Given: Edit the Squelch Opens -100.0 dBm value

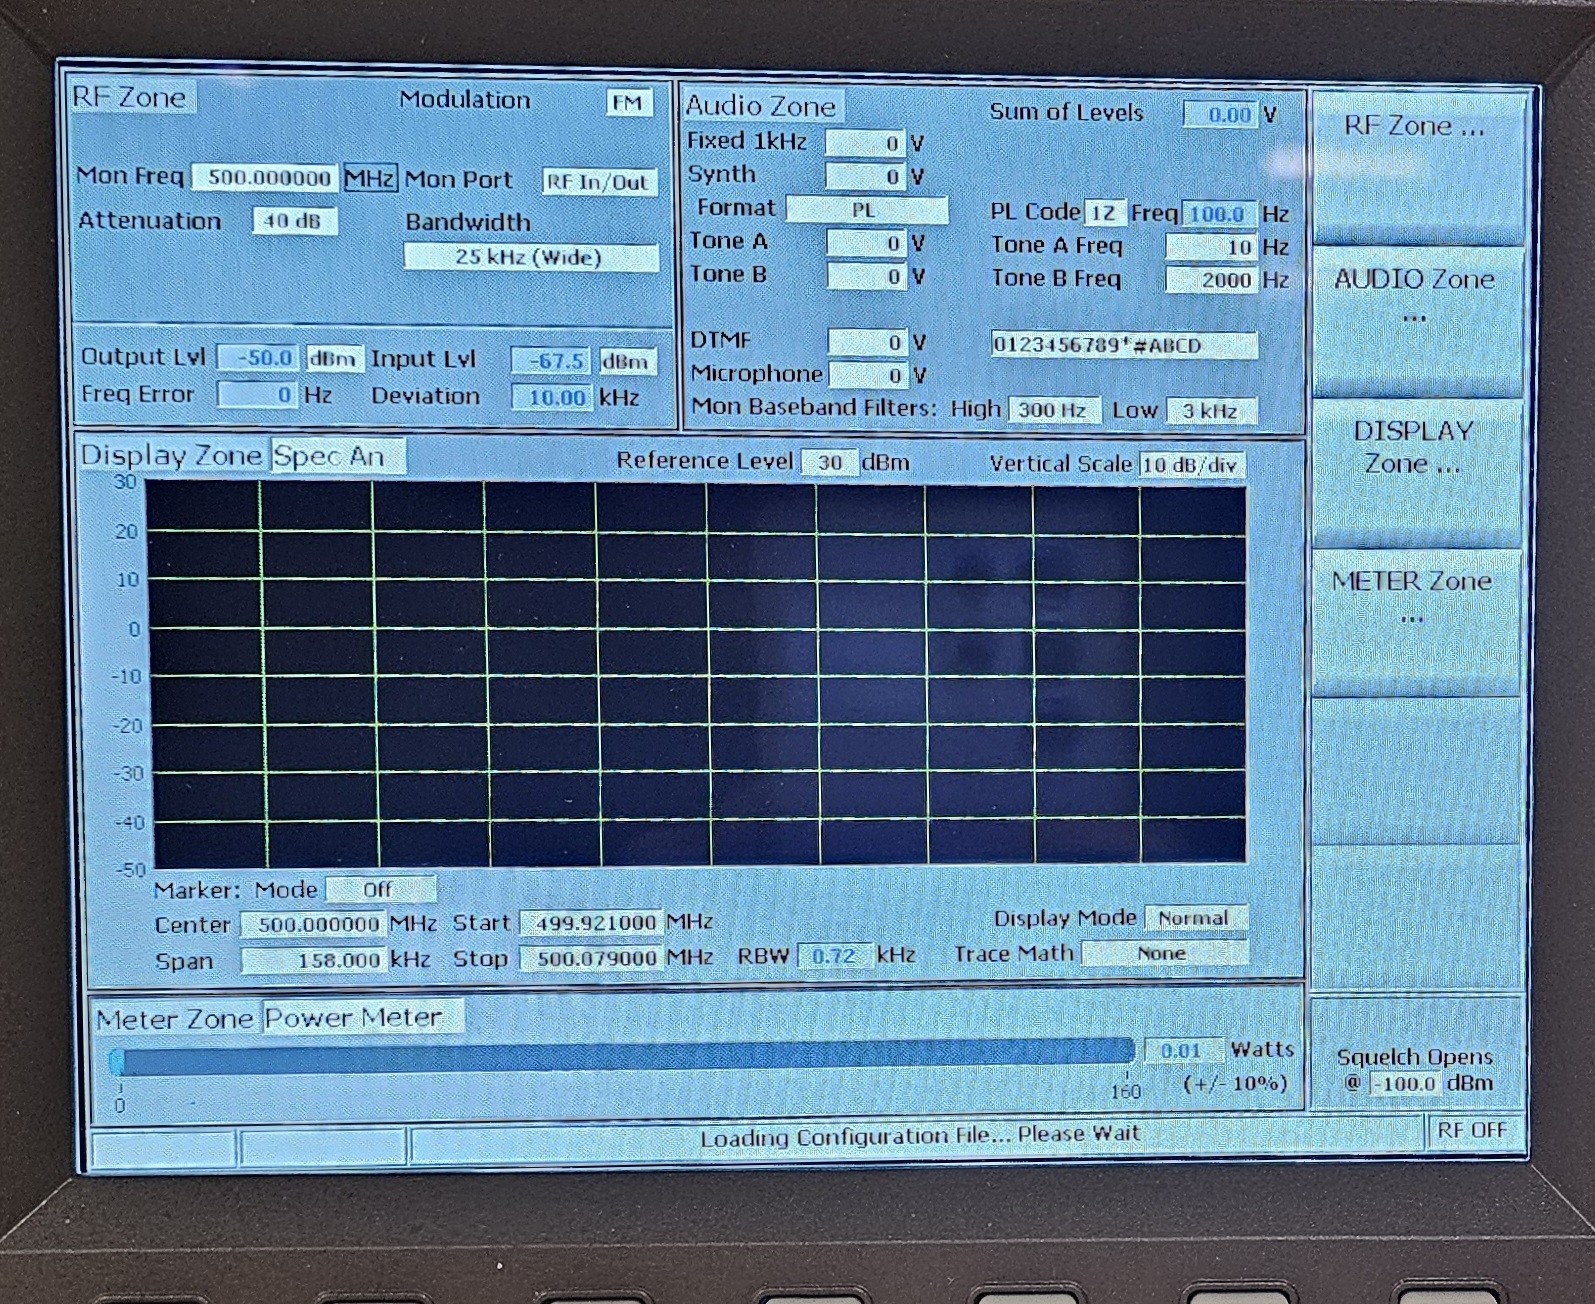Looking at the screenshot, I should [x=1406, y=1083].
